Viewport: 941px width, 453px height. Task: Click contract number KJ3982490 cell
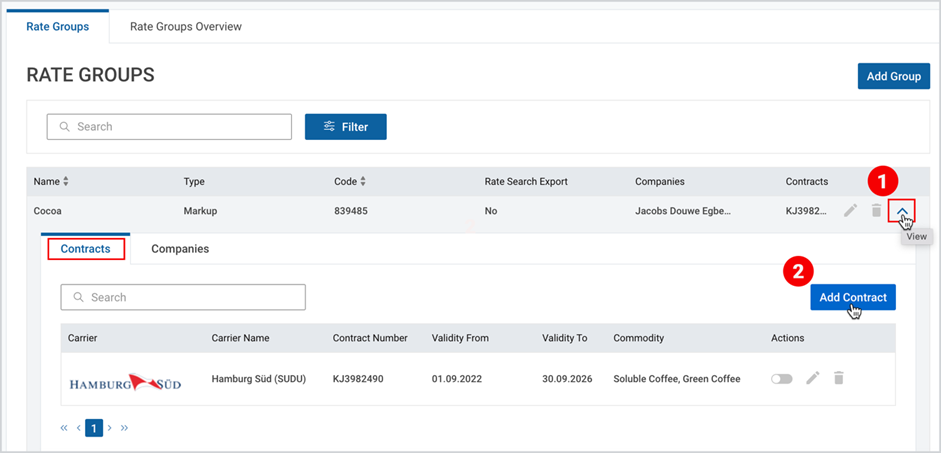(358, 379)
